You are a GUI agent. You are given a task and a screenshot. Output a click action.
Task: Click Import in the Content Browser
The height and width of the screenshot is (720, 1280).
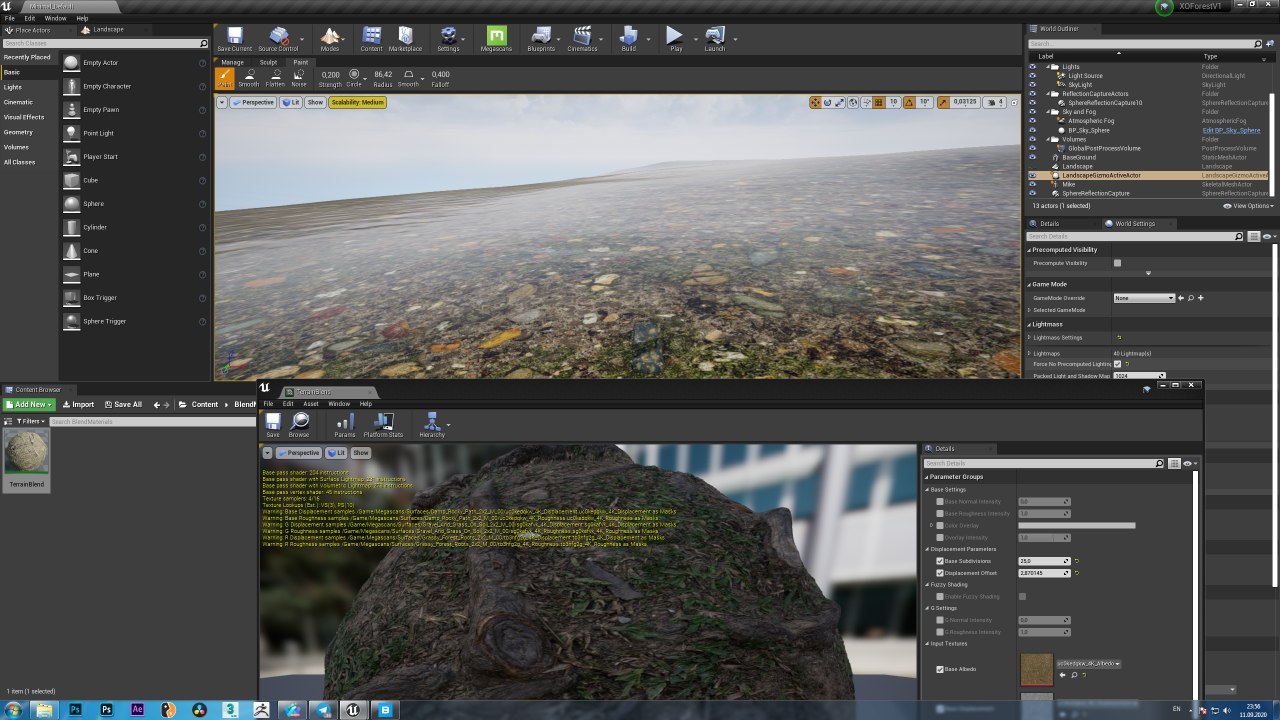[78, 405]
